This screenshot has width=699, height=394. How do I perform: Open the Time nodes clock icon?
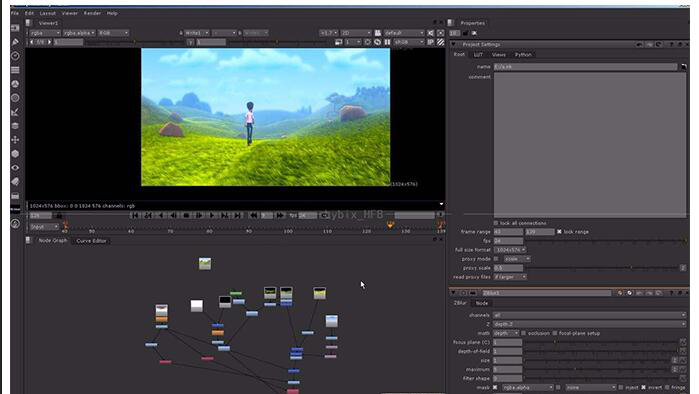pos(15,56)
